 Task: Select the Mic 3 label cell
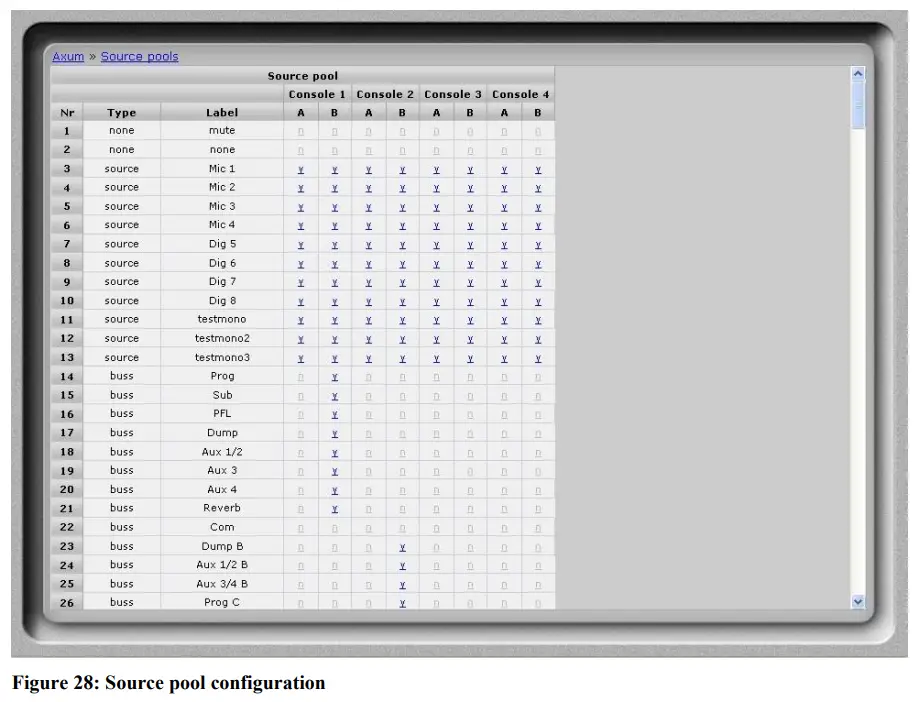point(222,206)
